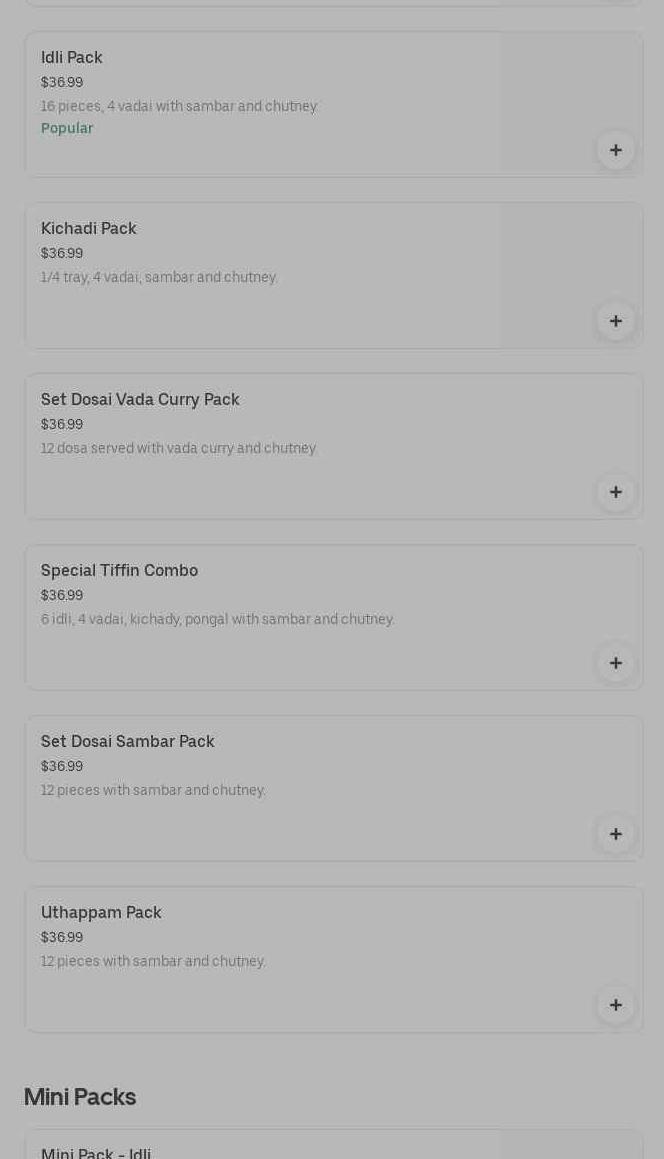664x1159 pixels.
Task: Click plus on Set Dosai Vada Curry Pack
Action: (615, 492)
